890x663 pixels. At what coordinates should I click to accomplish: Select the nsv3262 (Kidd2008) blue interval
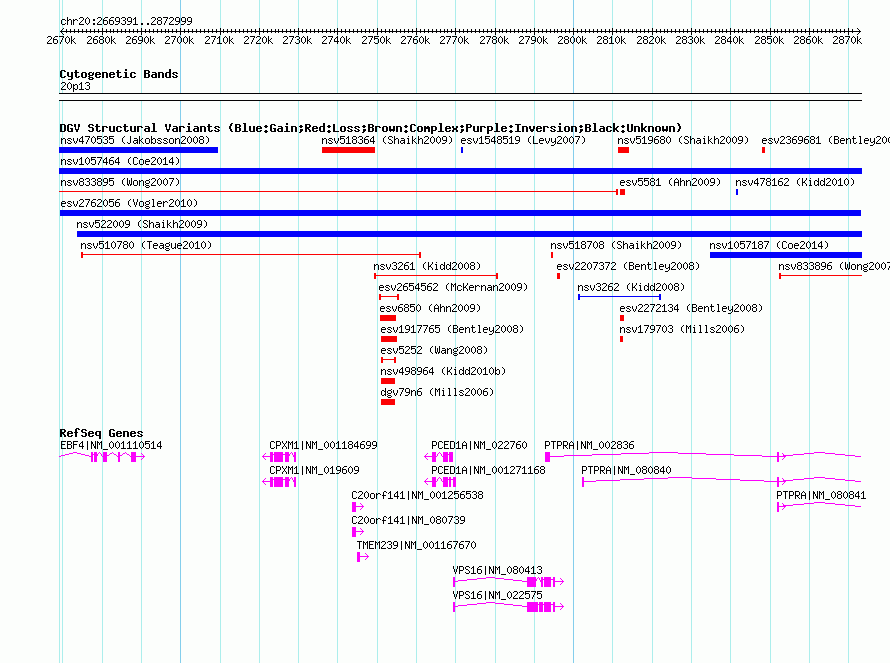619,297
